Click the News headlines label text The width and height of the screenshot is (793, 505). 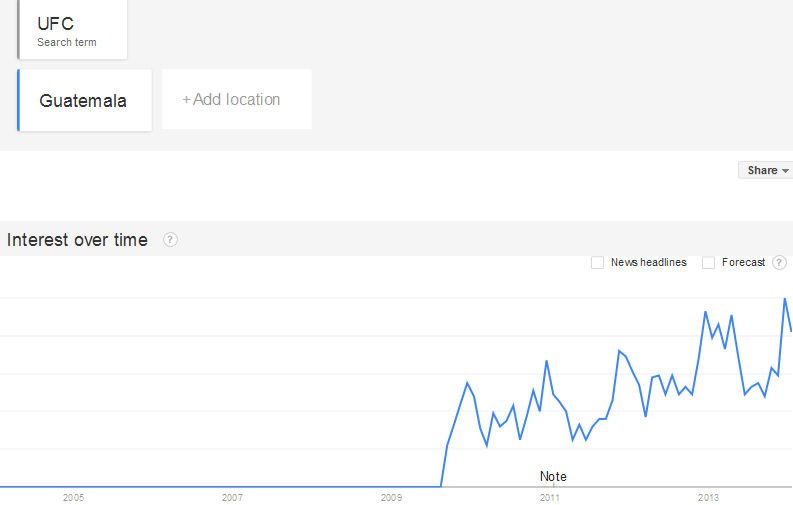click(648, 263)
